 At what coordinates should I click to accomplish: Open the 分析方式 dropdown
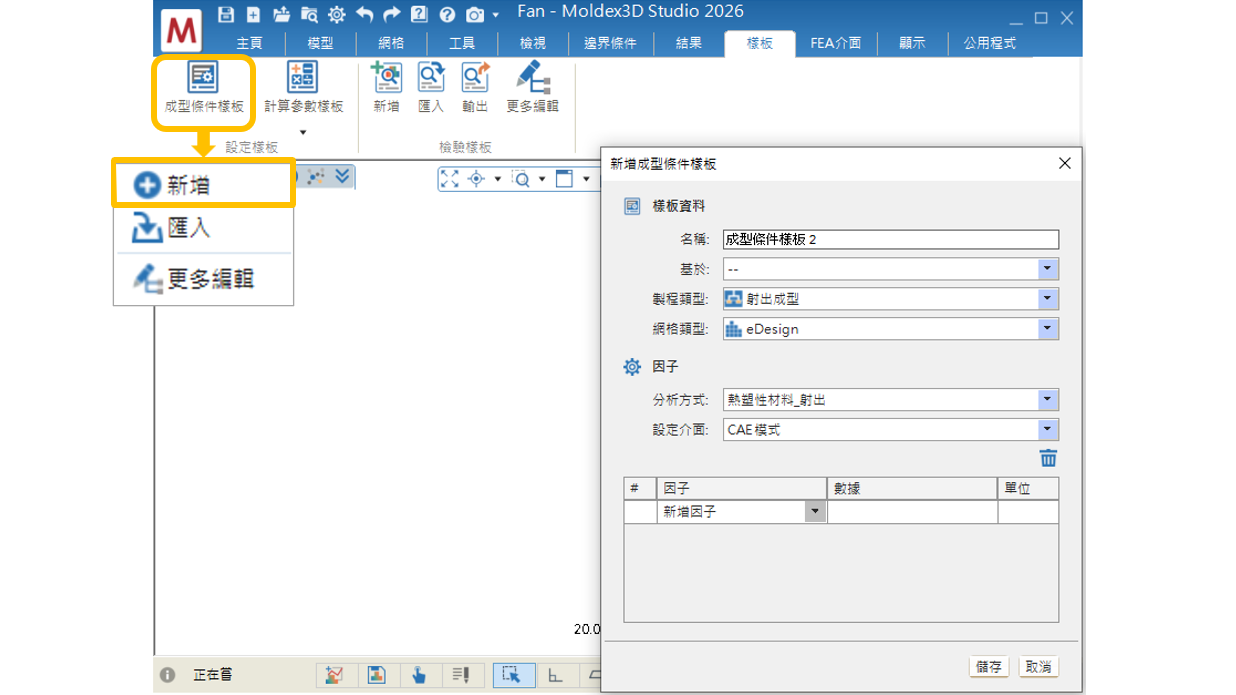point(890,400)
